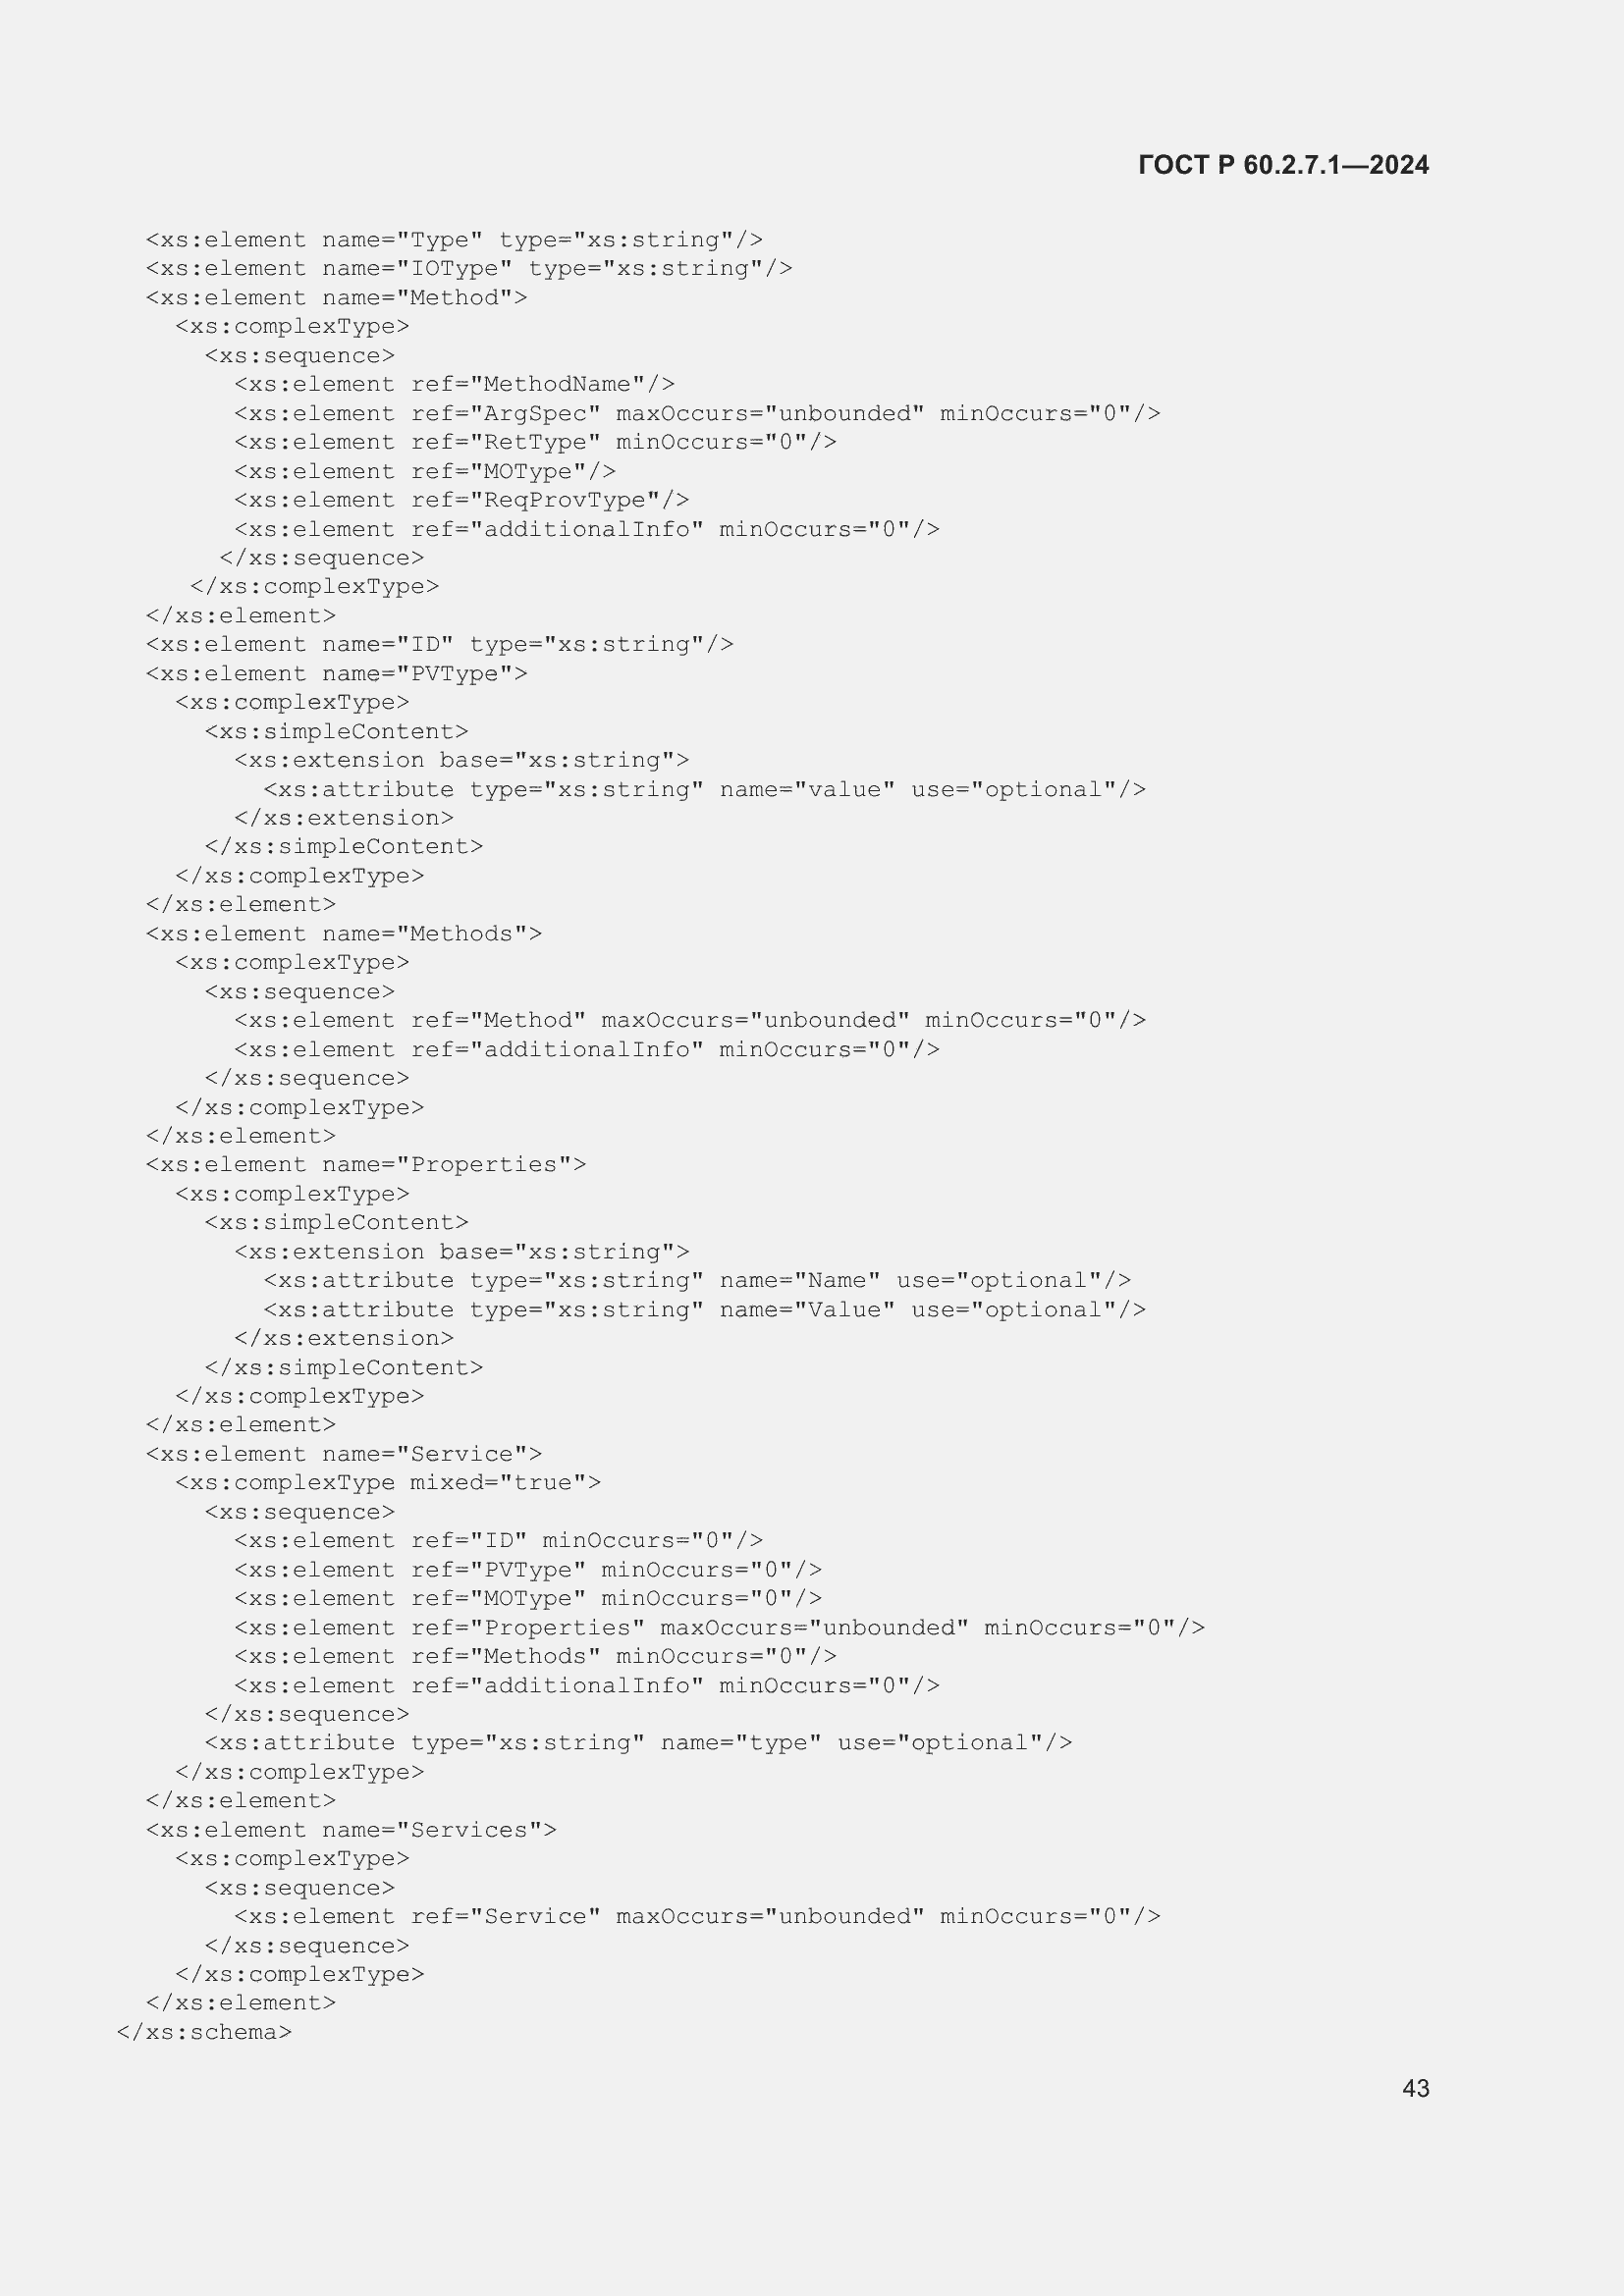Click the ref="RetType" element line

coord(535,442)
